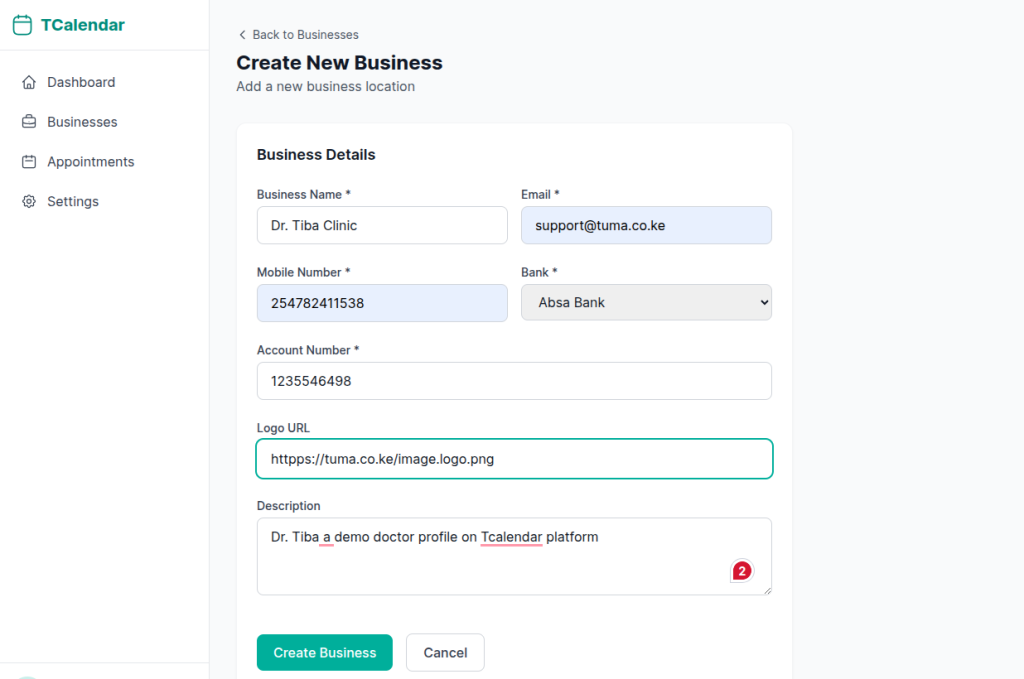Click the back chevron arrow icon
Screen dimensions: 1024x679
(242, 35)
